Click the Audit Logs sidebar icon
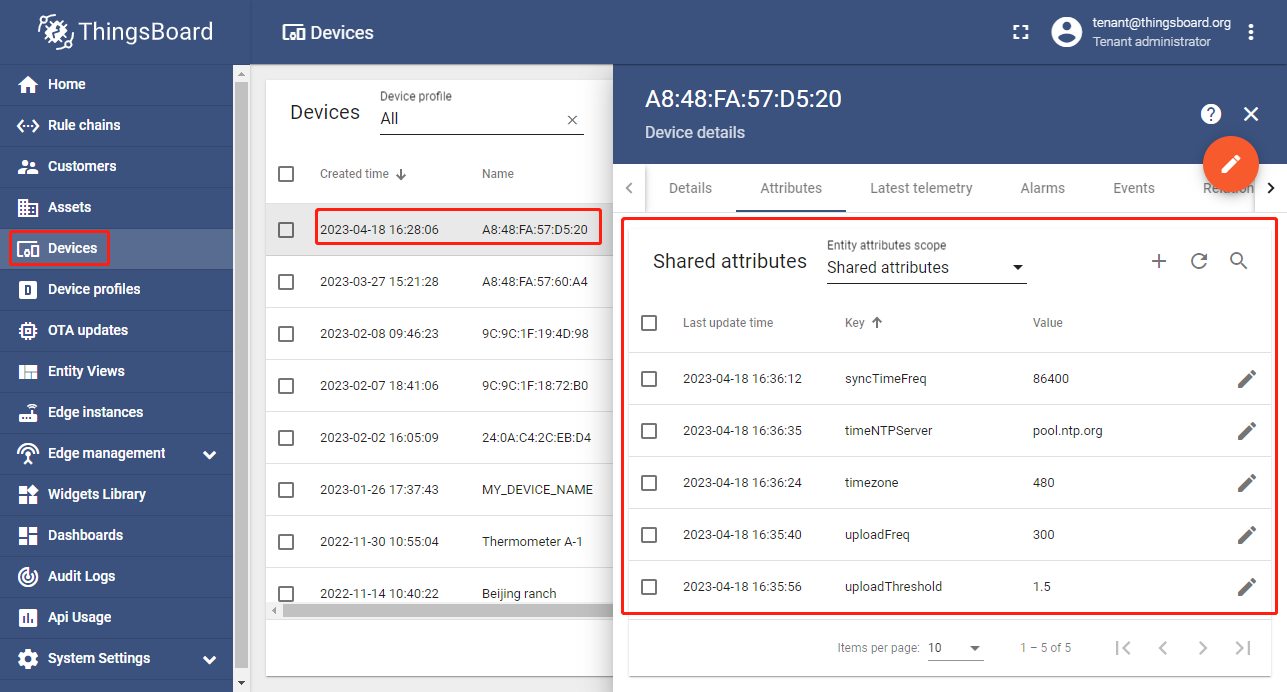Image resolution: width=1287 pixels, height=692 pixels. 28,576
